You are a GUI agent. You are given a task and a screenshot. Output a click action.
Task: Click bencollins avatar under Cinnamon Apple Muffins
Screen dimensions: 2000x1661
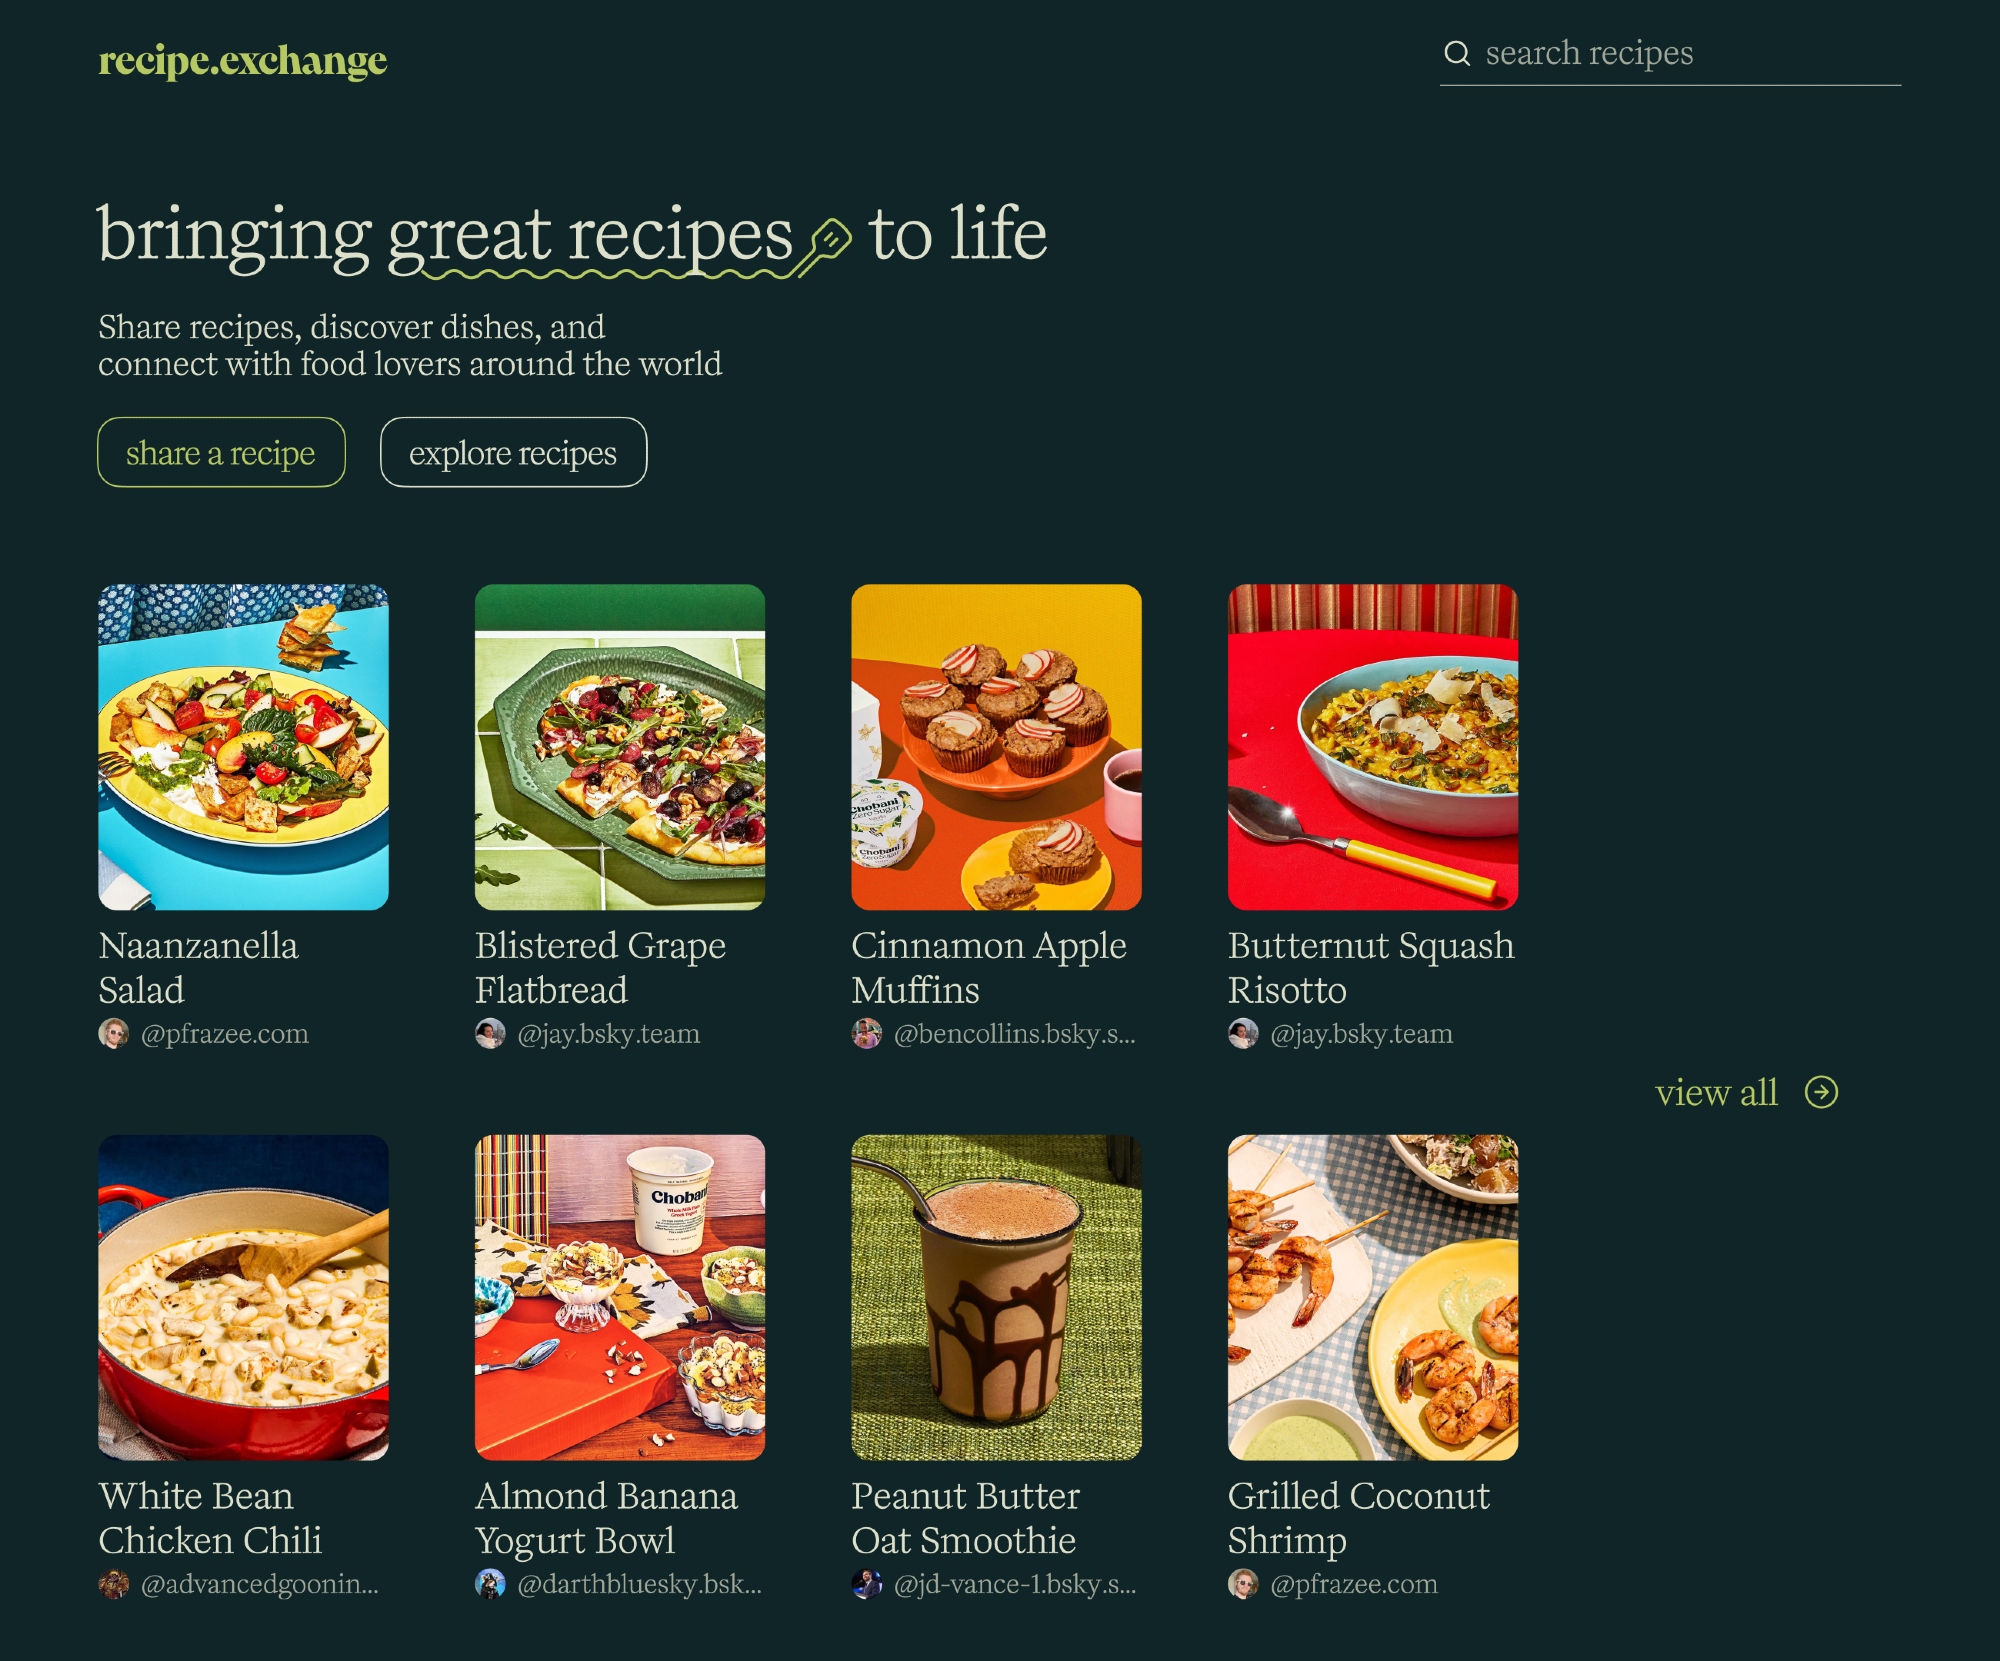(867, 1033)
